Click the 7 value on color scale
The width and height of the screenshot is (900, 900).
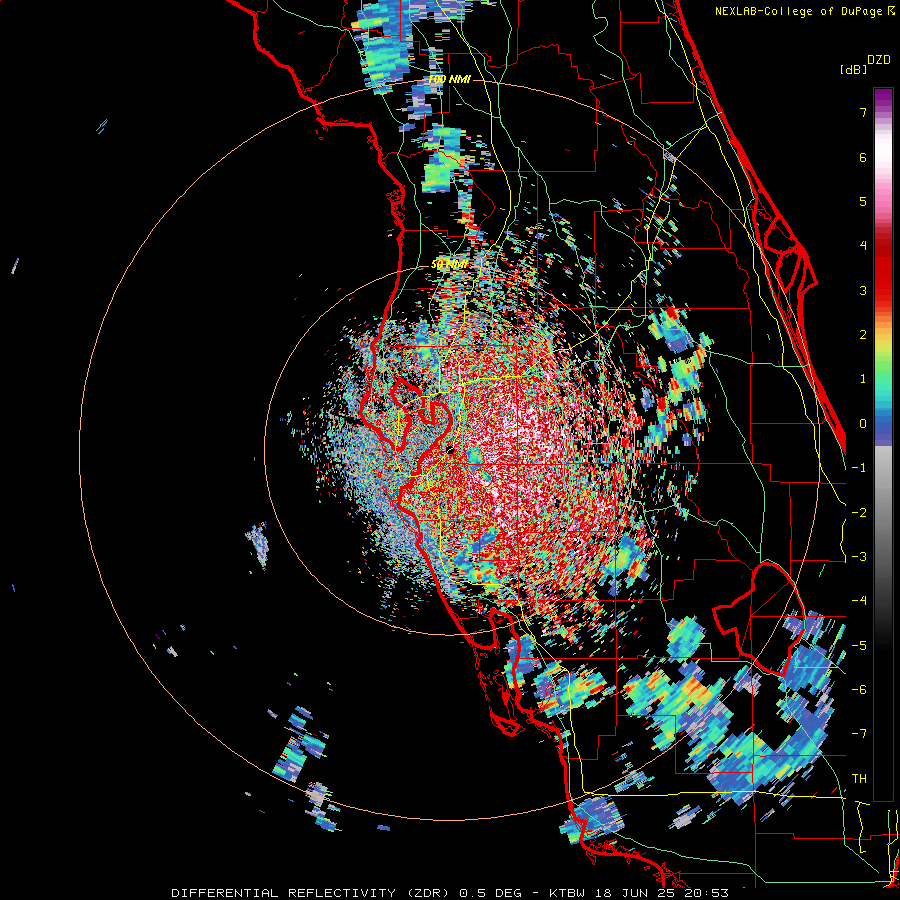pos(863,112)
